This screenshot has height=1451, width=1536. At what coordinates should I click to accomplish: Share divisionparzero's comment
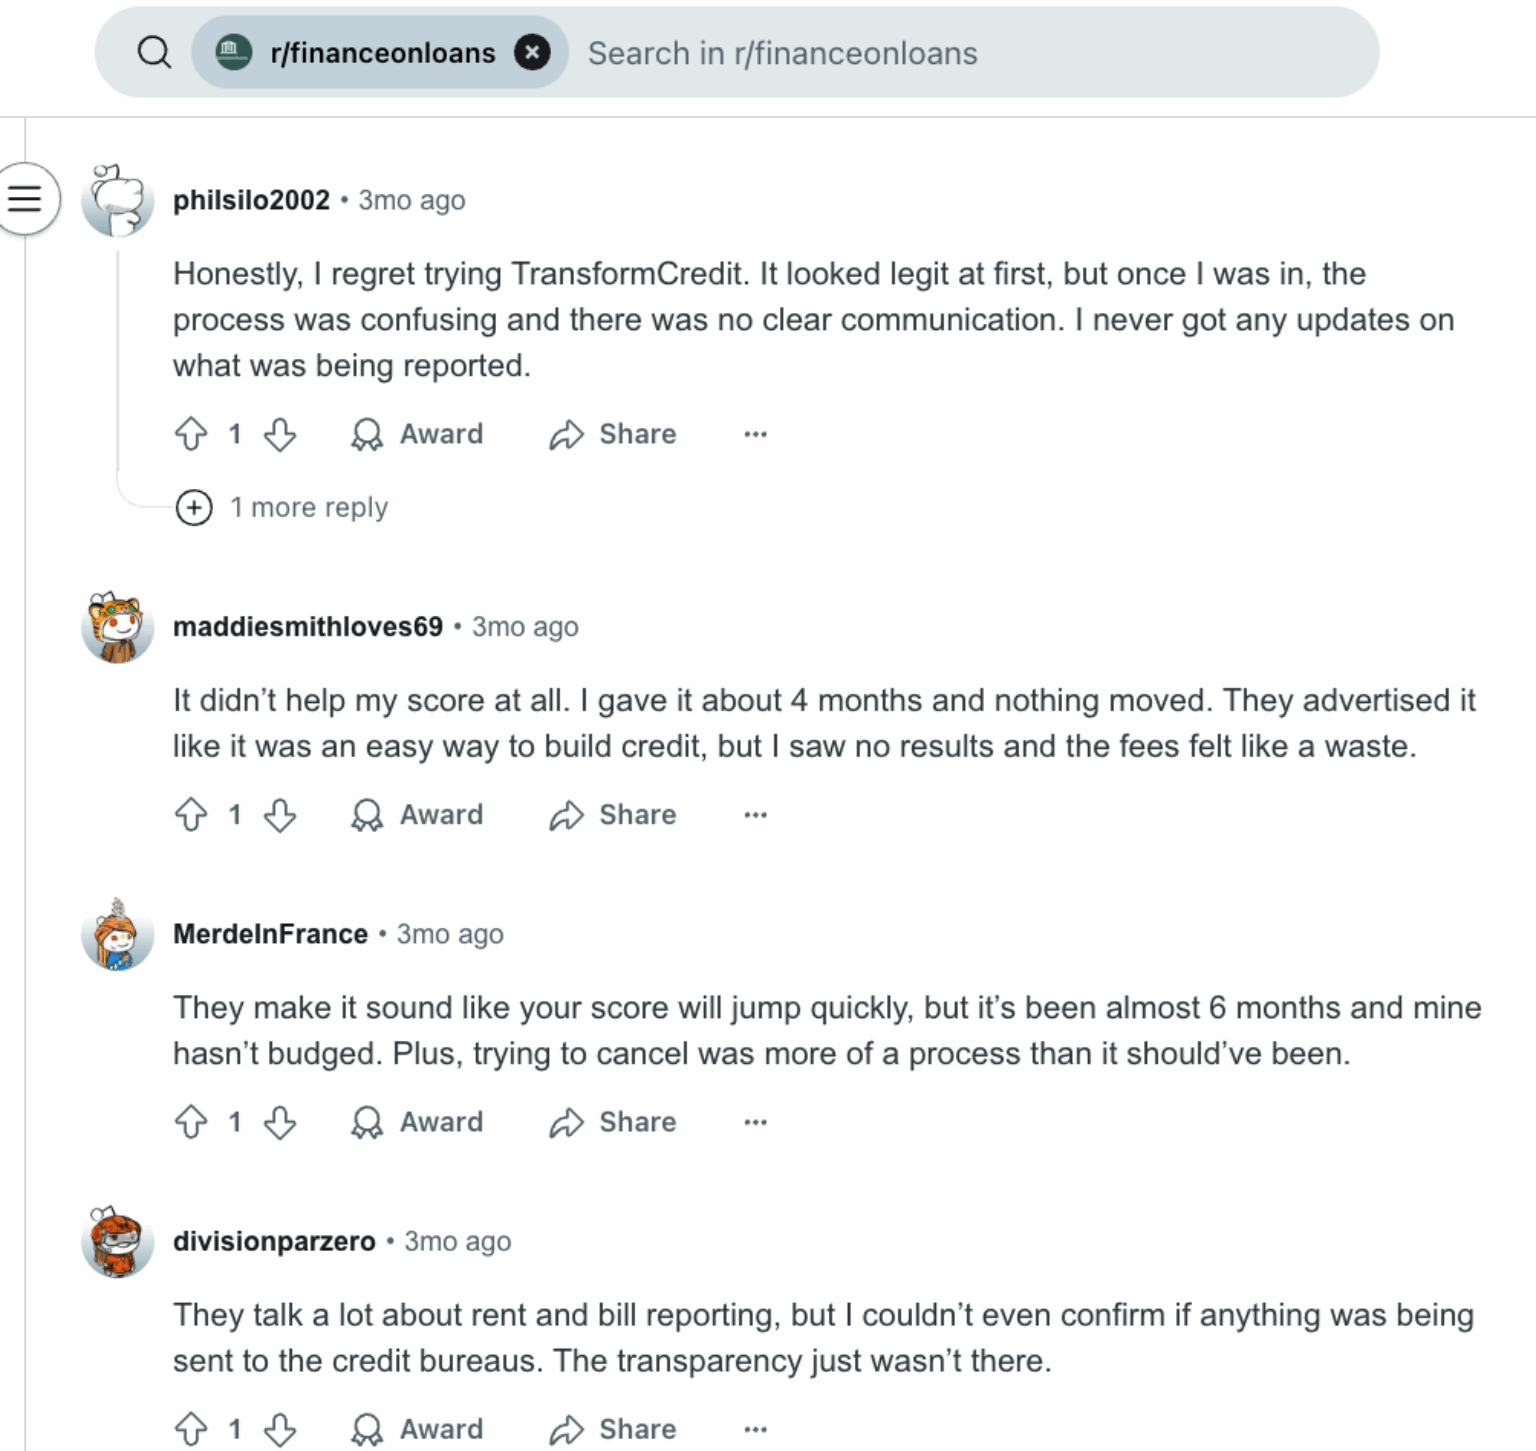(x=613, y=1429)
